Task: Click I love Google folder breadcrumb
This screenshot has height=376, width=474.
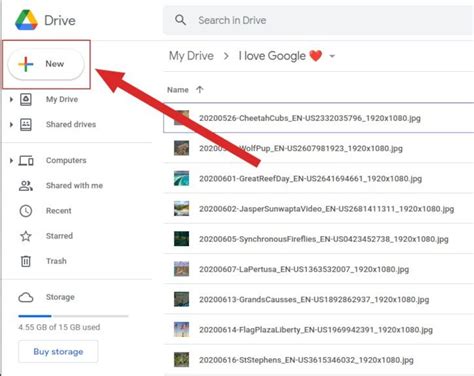Action: 281,56
